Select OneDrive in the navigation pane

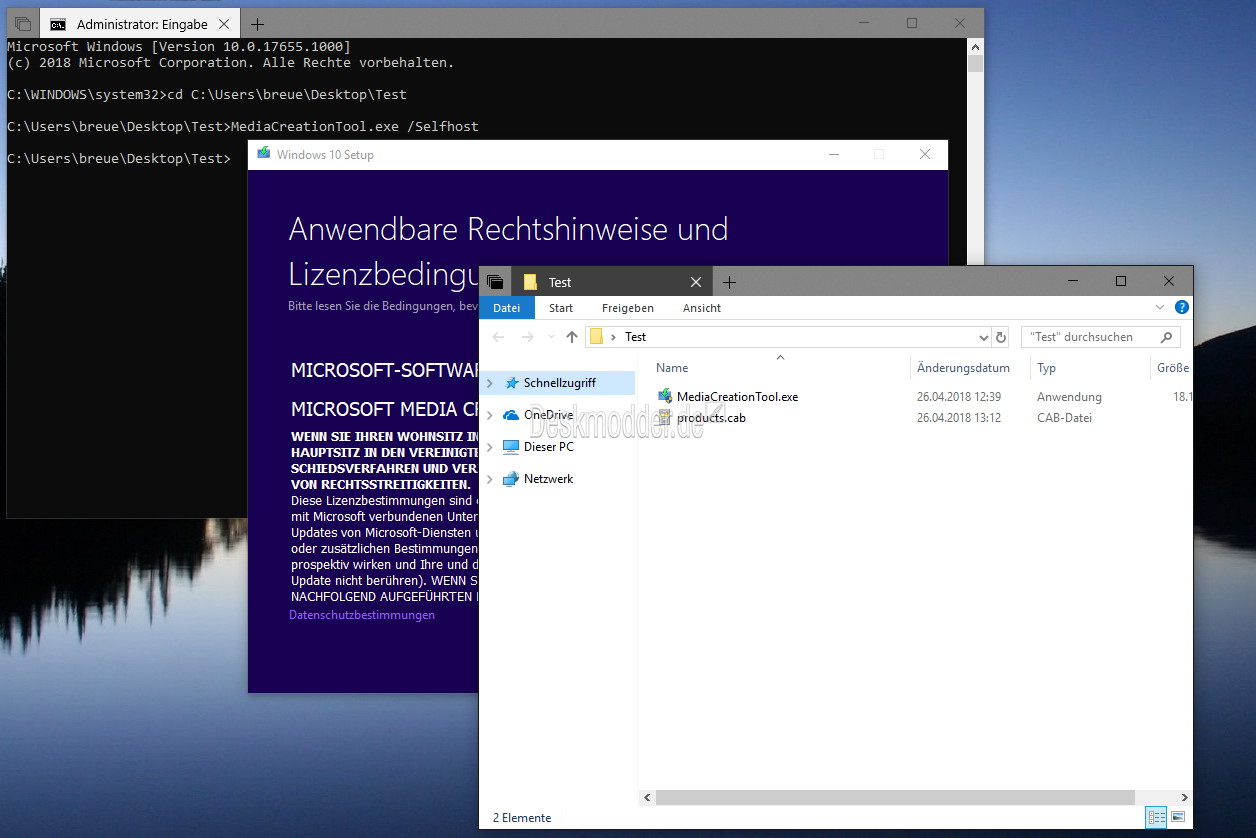(x=549, y=415)
